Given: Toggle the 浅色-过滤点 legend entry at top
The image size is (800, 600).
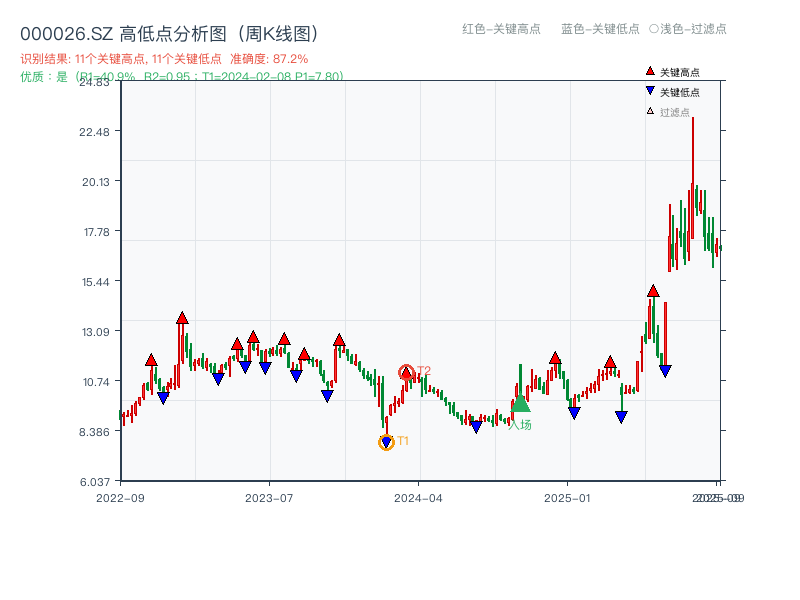Looking at the screenshot, I should [688, 29].
